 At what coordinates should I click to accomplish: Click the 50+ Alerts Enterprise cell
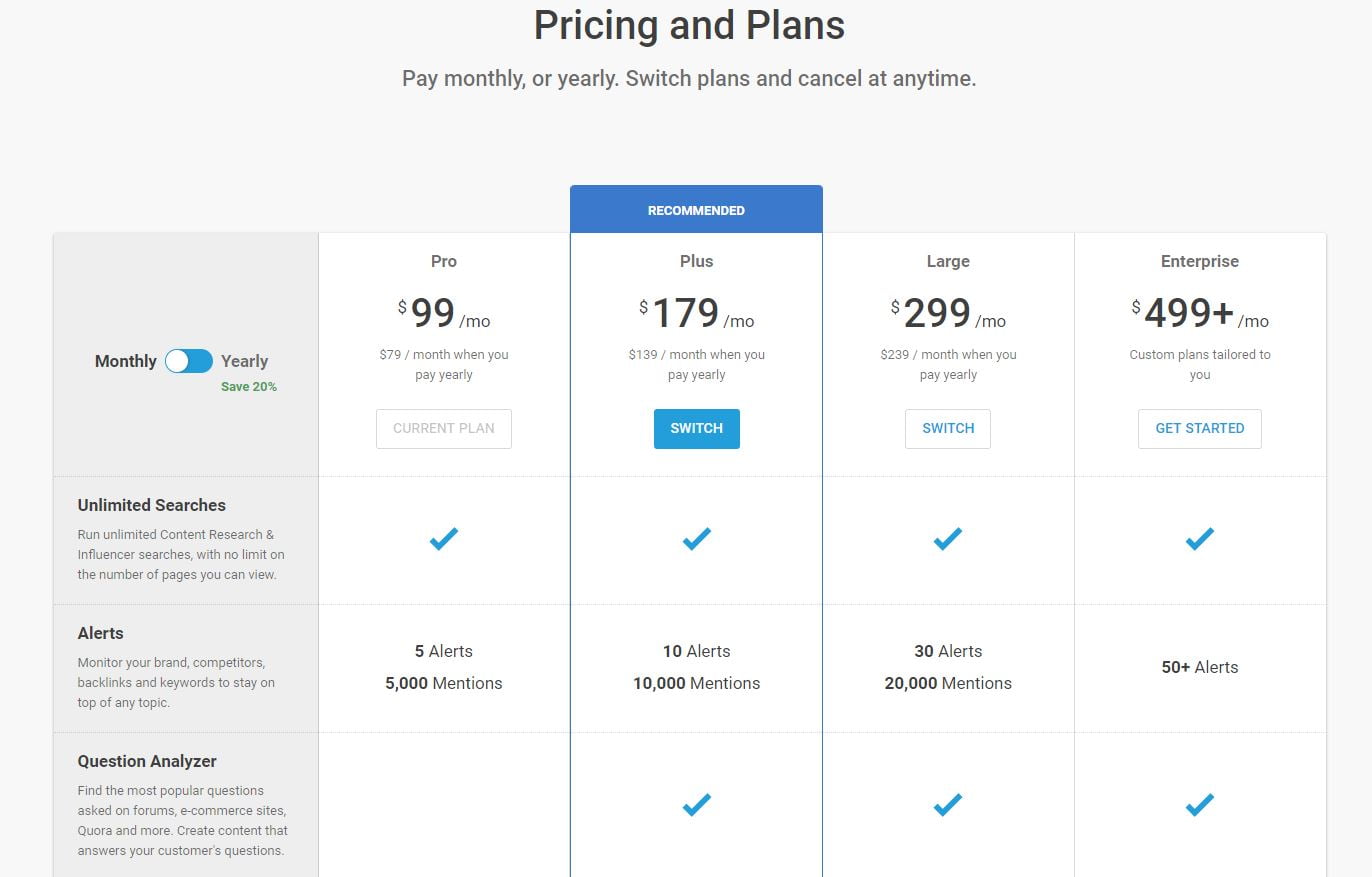(1200, 667)
